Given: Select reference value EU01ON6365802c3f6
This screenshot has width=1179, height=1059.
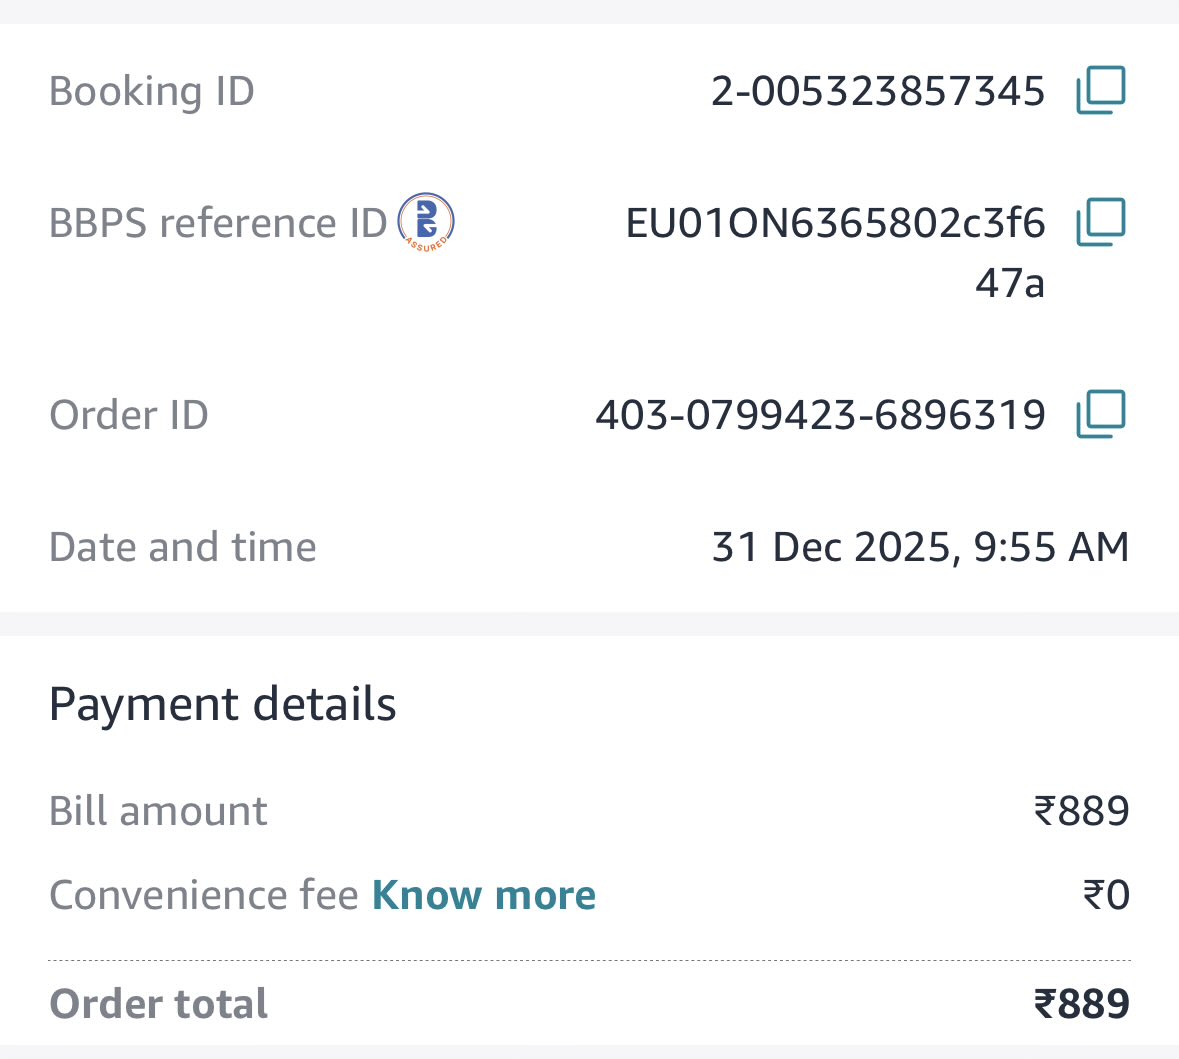Looking at the screenshot, I should coord(835,223).
